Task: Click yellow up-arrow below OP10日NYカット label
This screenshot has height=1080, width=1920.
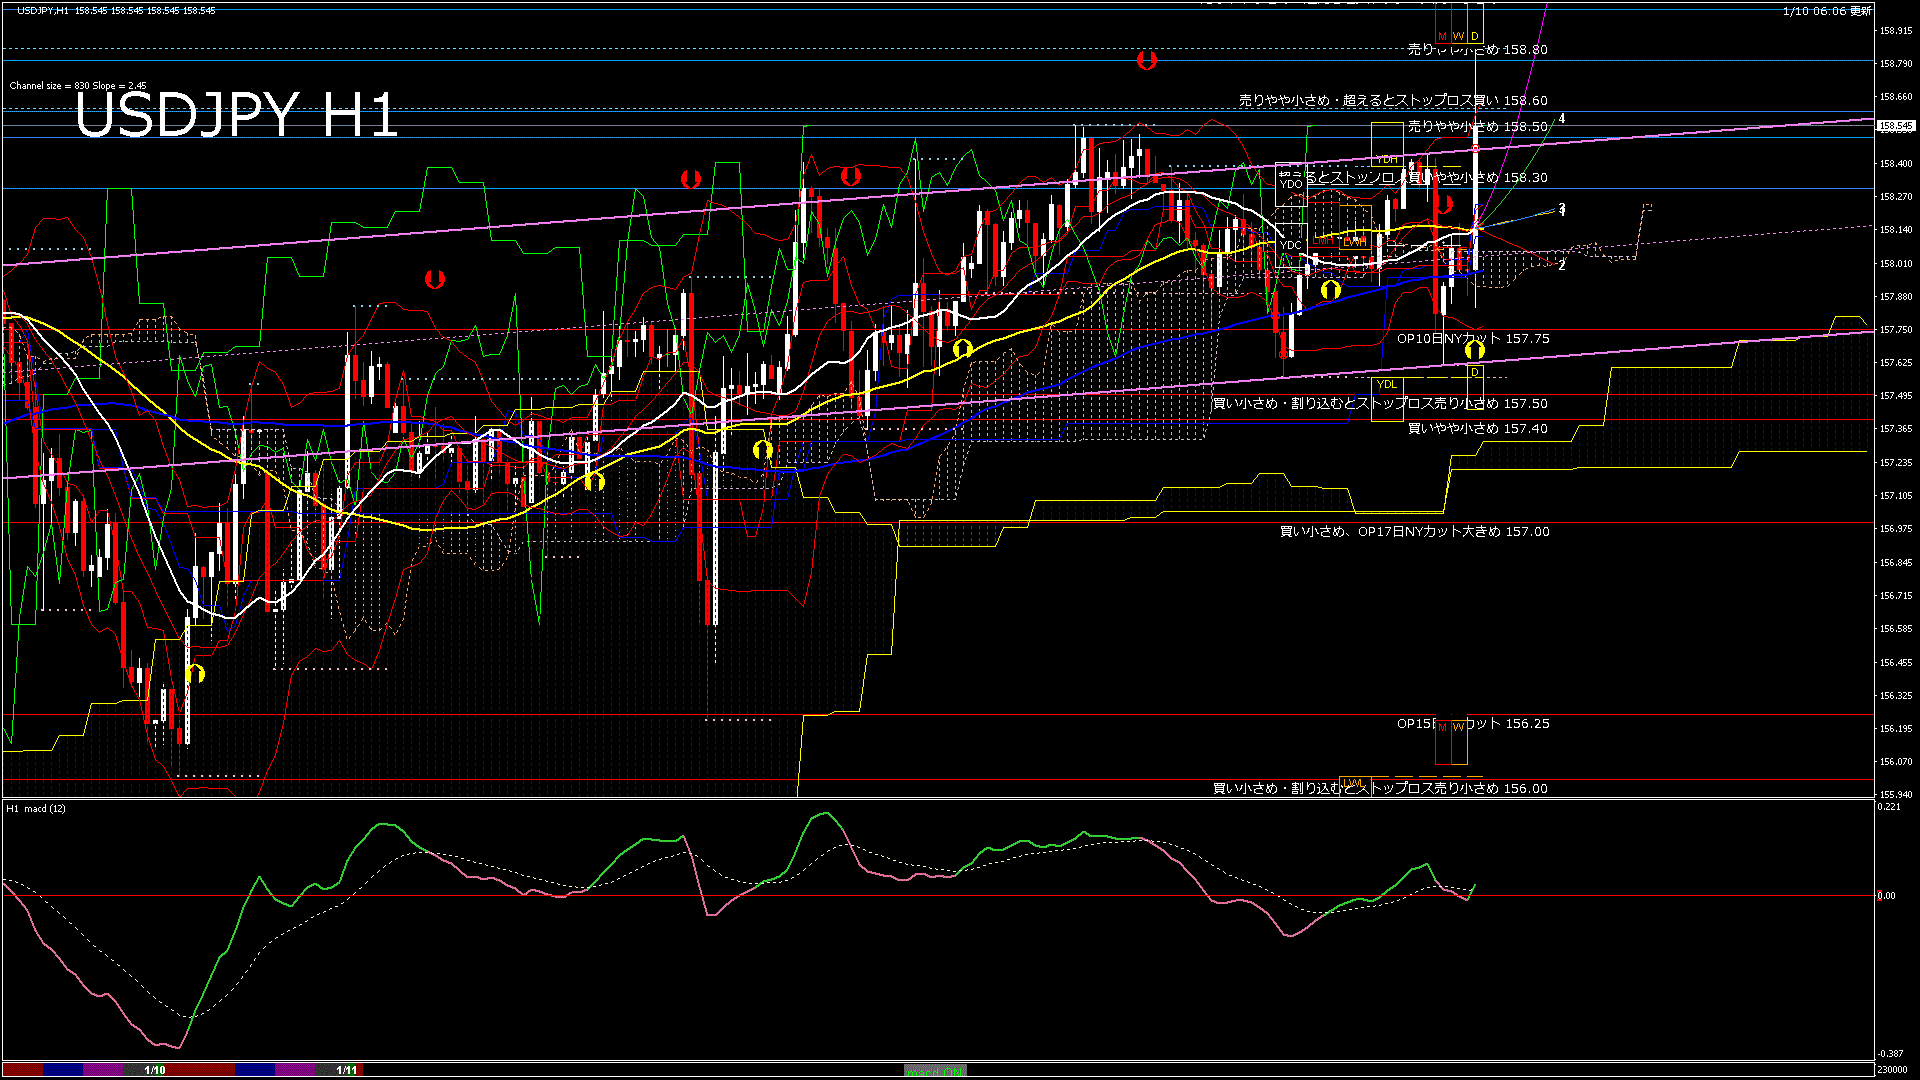Action: click(1474, 350)
